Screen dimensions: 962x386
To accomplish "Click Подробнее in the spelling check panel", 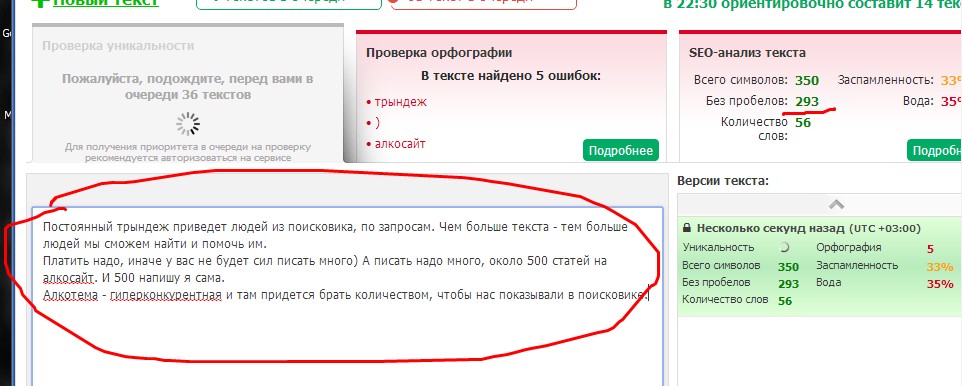I will coord(620,150).
